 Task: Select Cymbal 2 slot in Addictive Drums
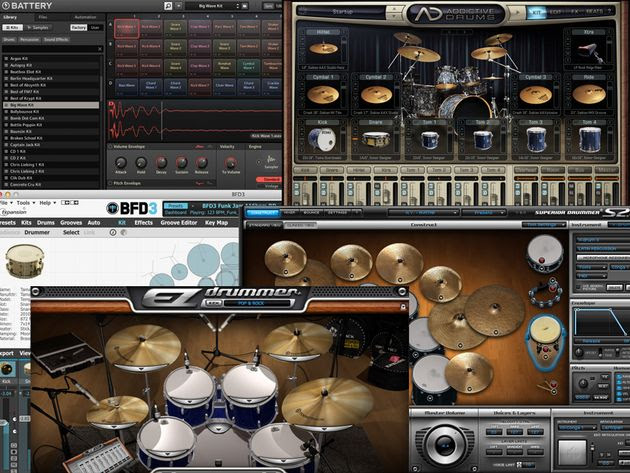tap(376, 94)
